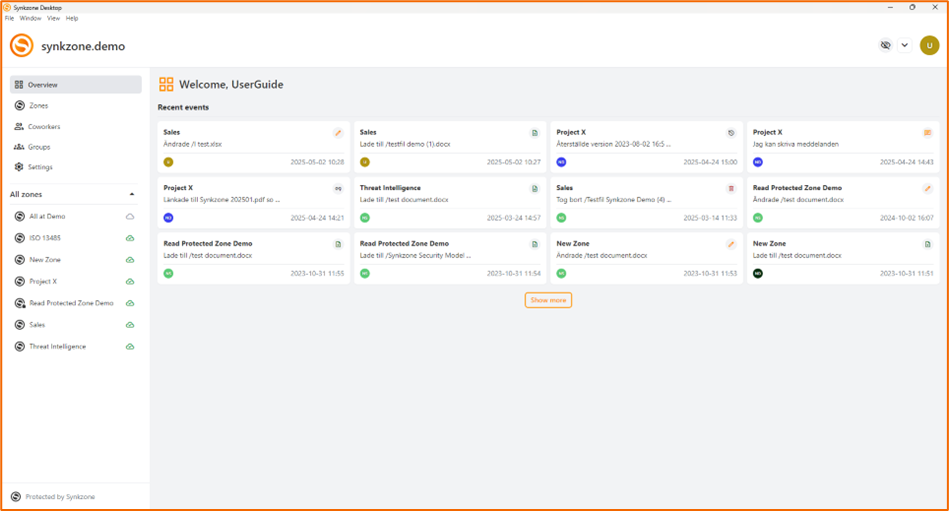Click user avatar on Sales test.xlsx card

[x=168, y=162]
